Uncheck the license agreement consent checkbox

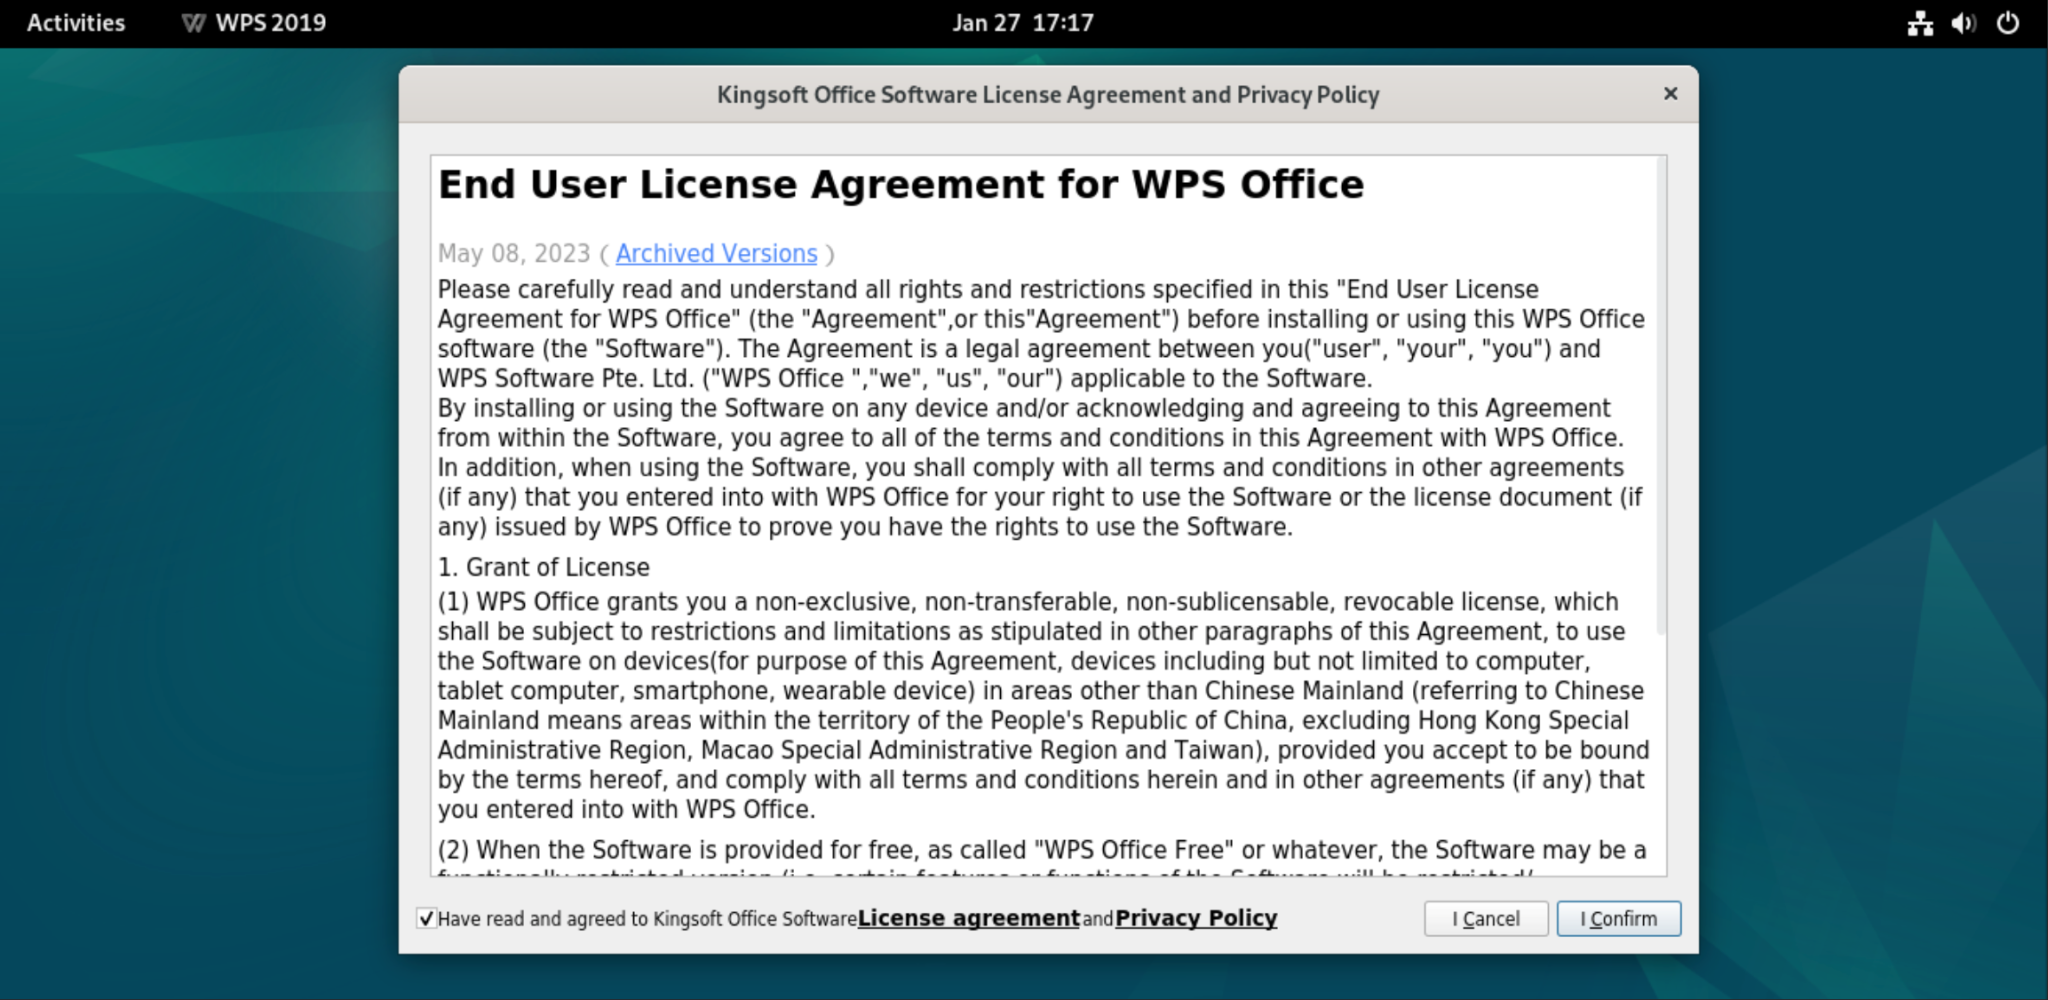426,917
